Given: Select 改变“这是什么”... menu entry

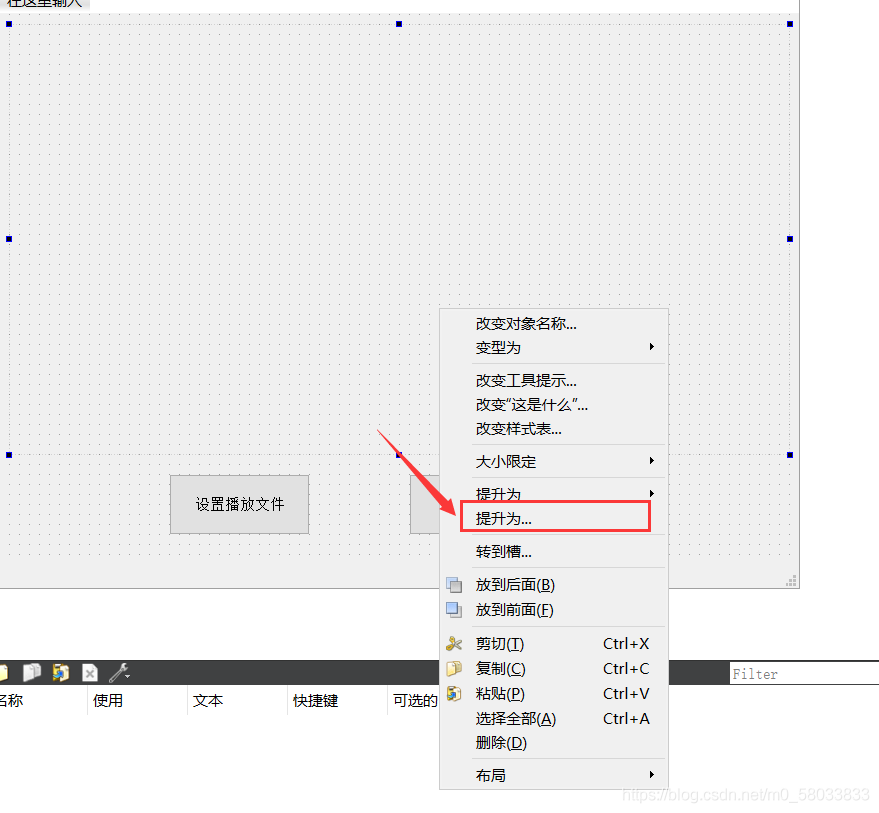Looking at the screenshot, I should tap(554, 405).
